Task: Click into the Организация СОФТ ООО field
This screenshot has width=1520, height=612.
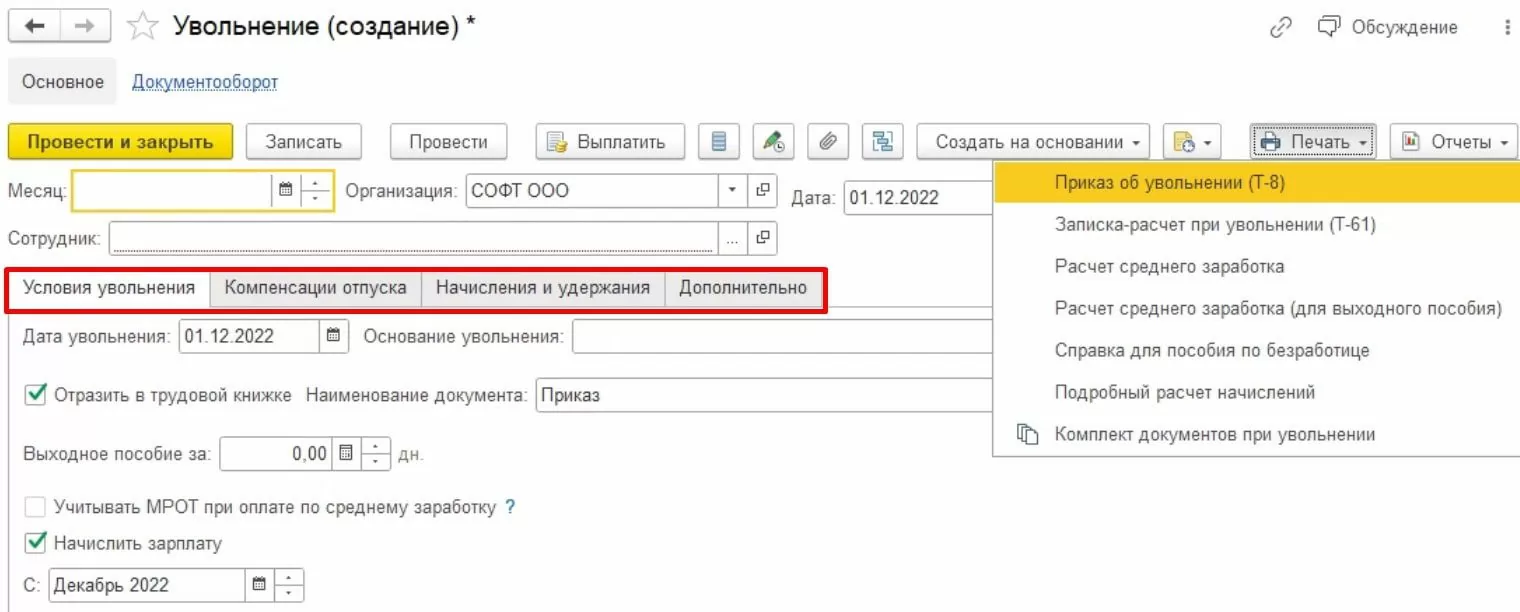Action: point(592,190)
